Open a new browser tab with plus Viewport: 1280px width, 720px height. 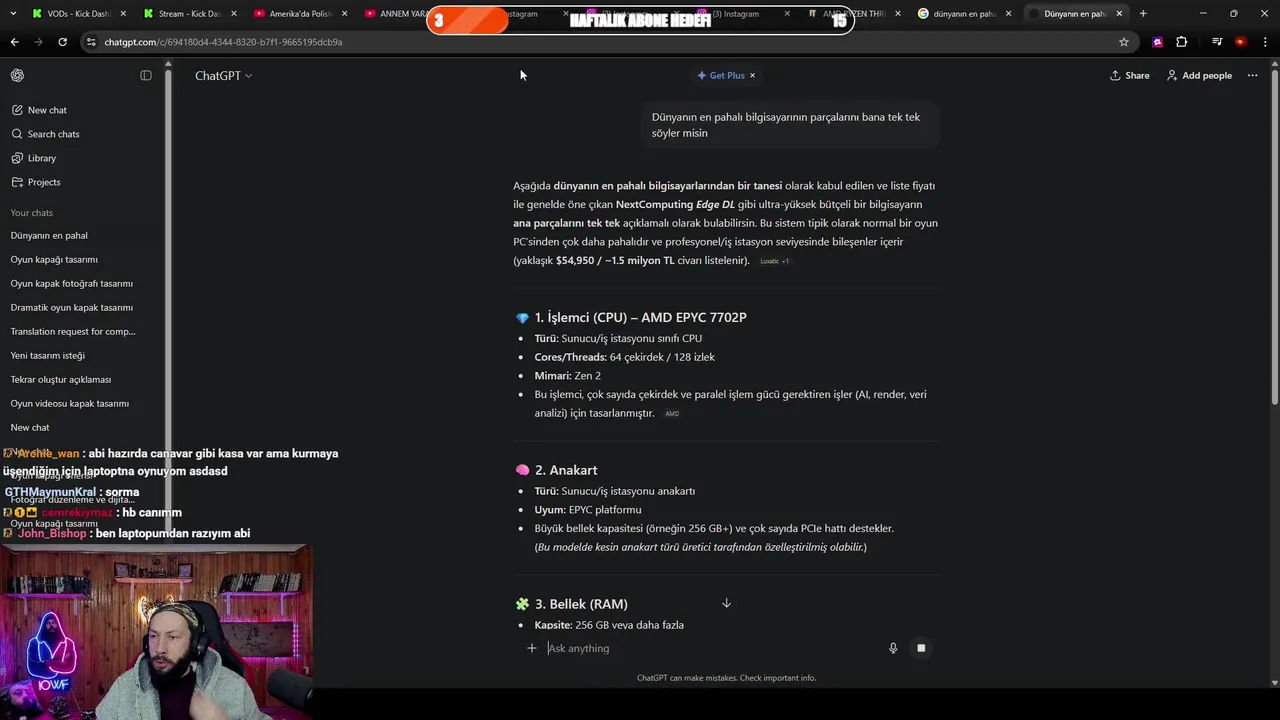1143,14
